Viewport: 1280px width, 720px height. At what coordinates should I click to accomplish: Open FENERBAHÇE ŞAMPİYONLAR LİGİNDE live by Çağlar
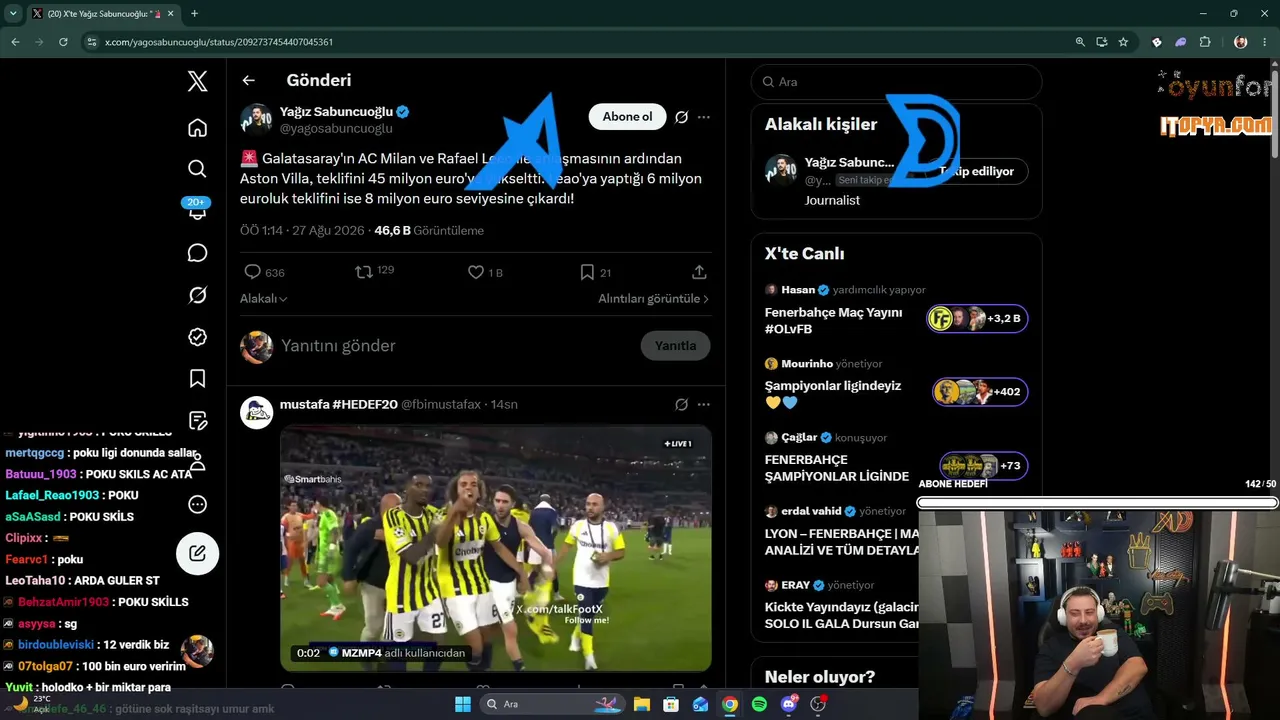coord(837,468)
